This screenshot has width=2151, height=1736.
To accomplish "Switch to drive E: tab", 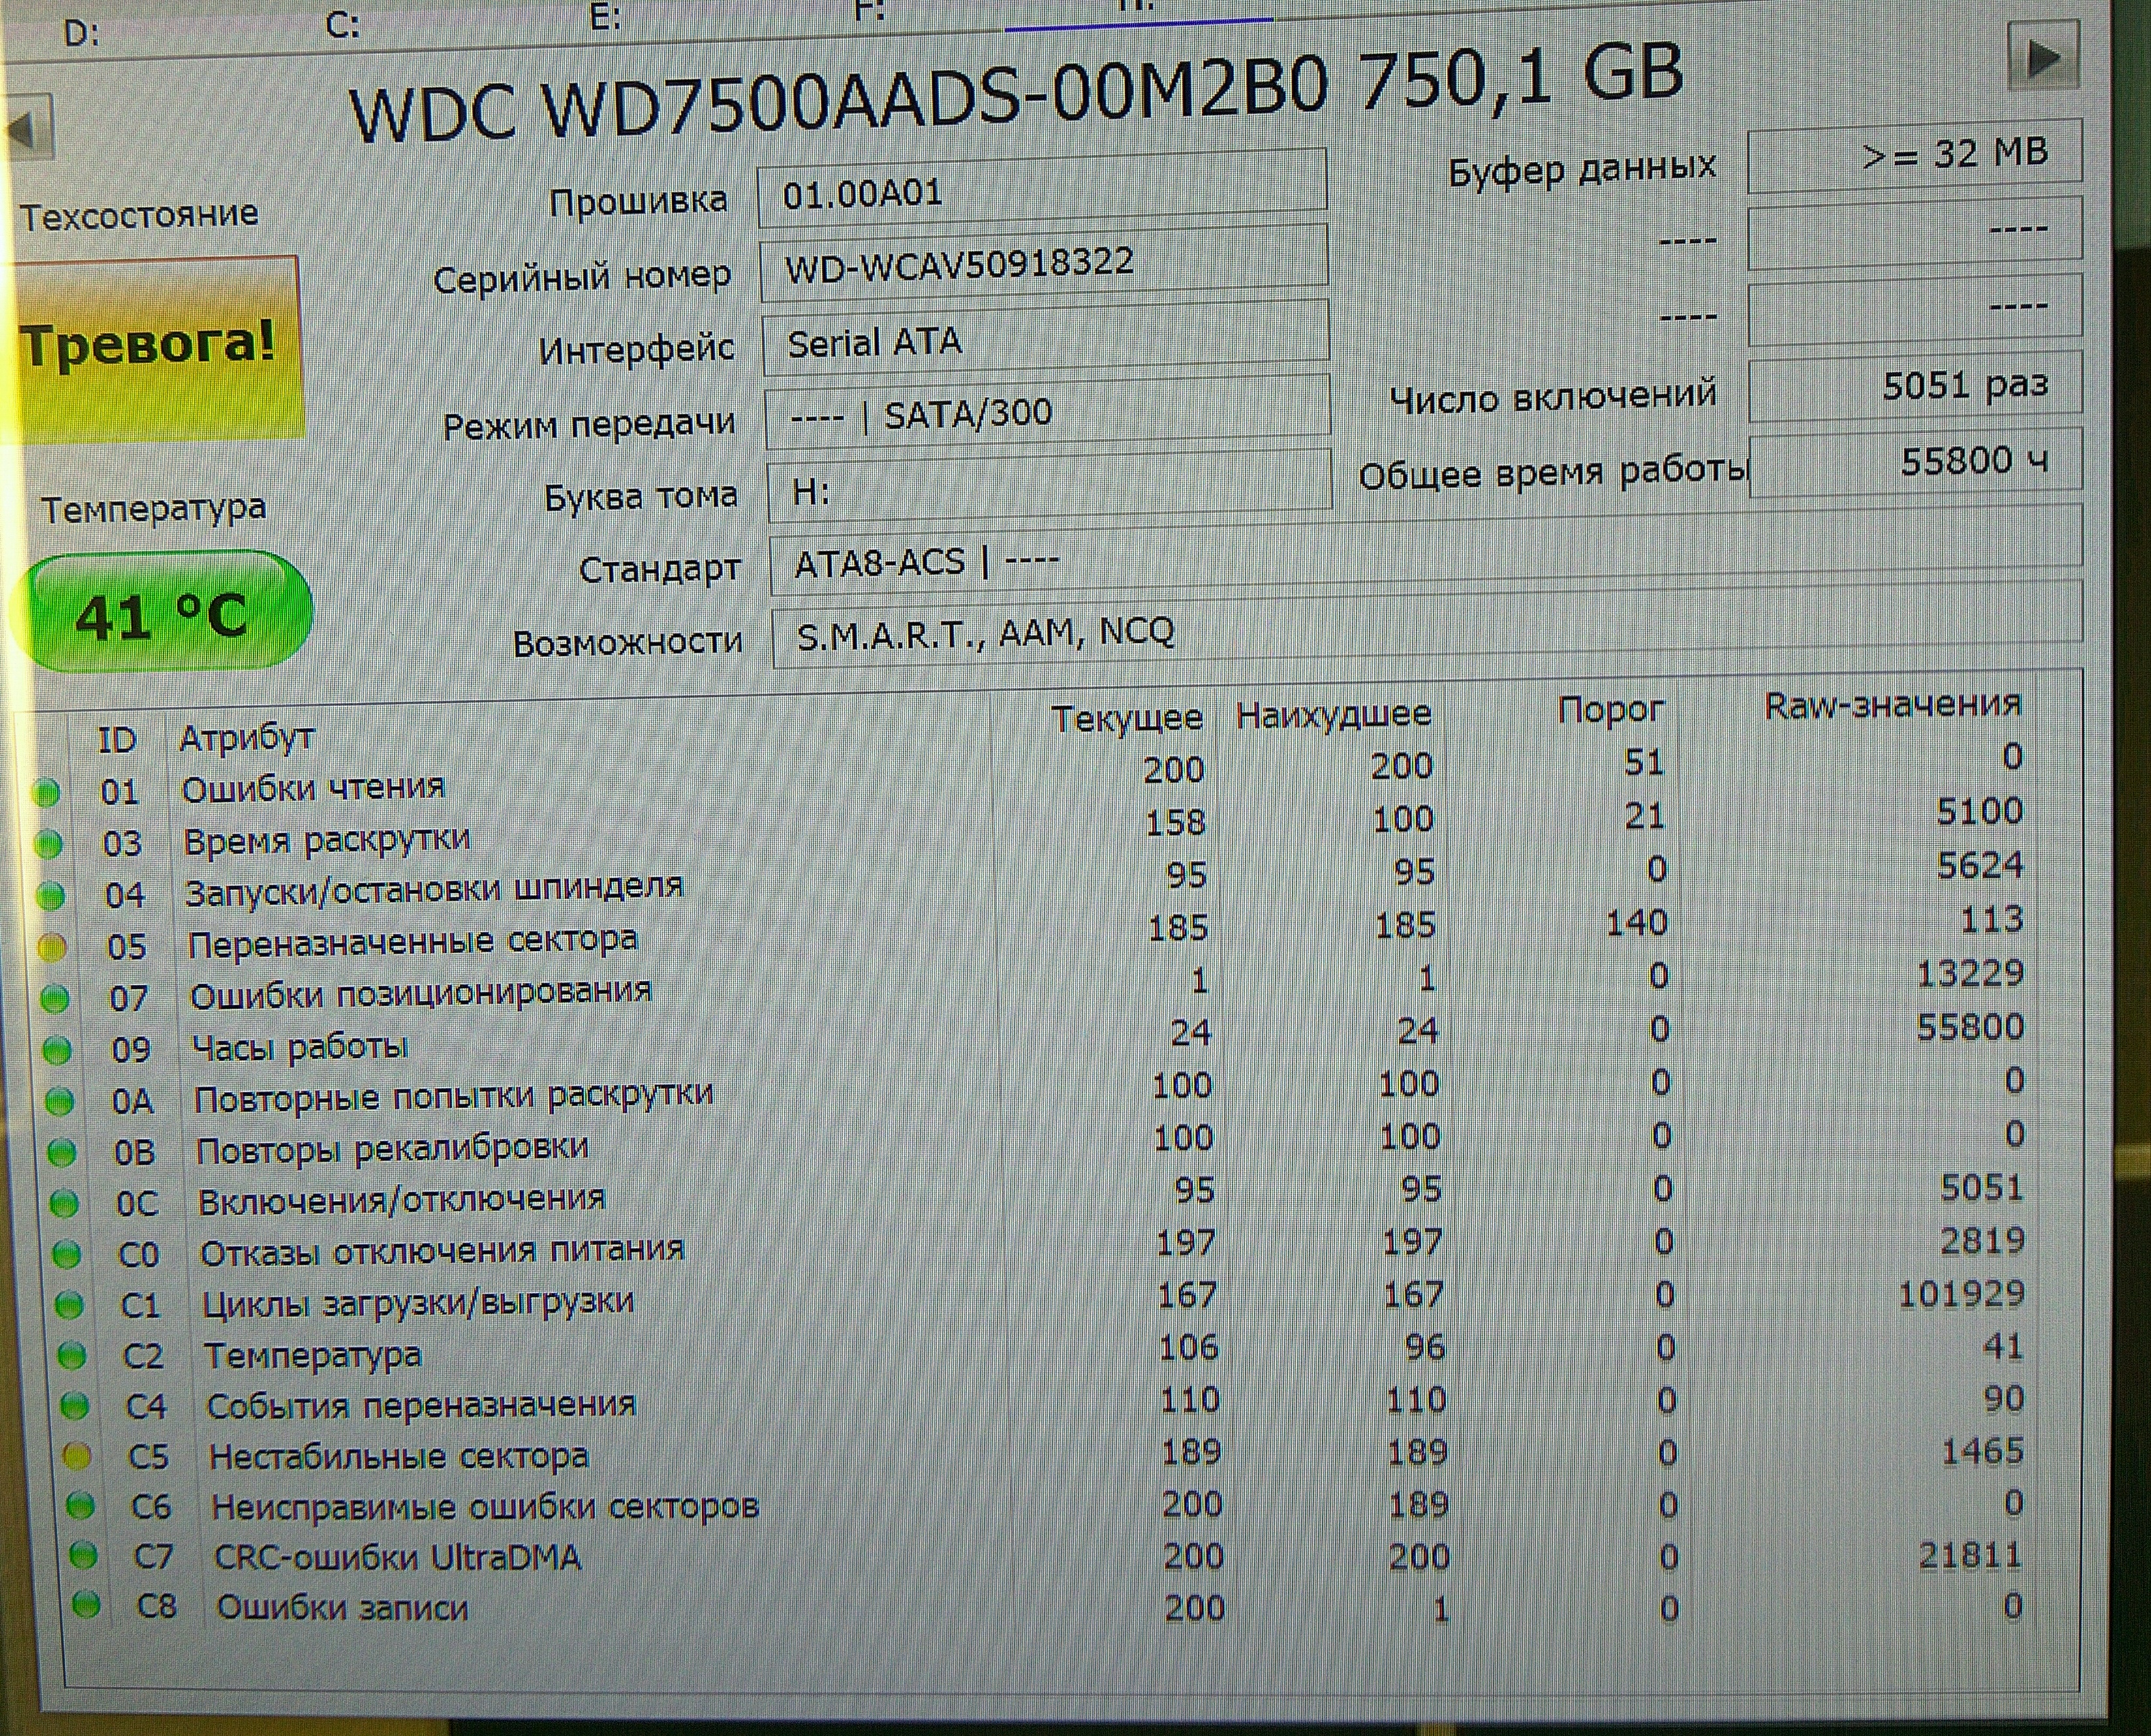I will [x=606, y=17].
